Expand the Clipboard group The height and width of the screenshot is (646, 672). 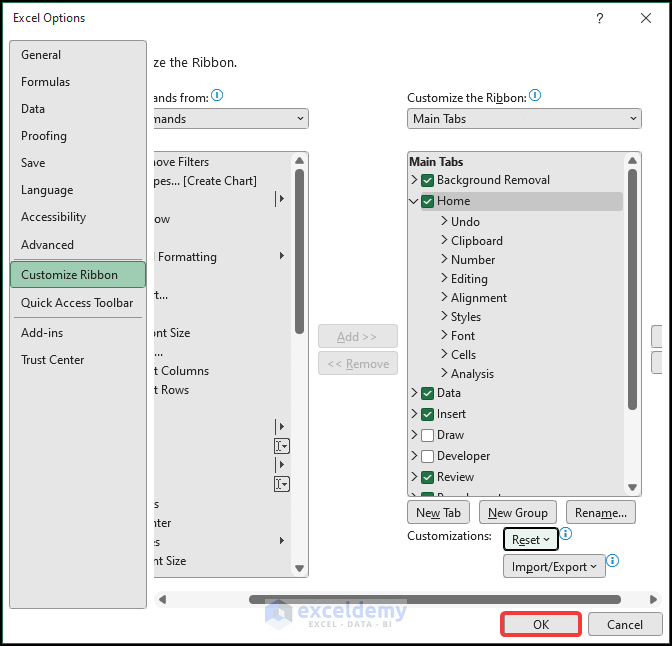[444, 241]
